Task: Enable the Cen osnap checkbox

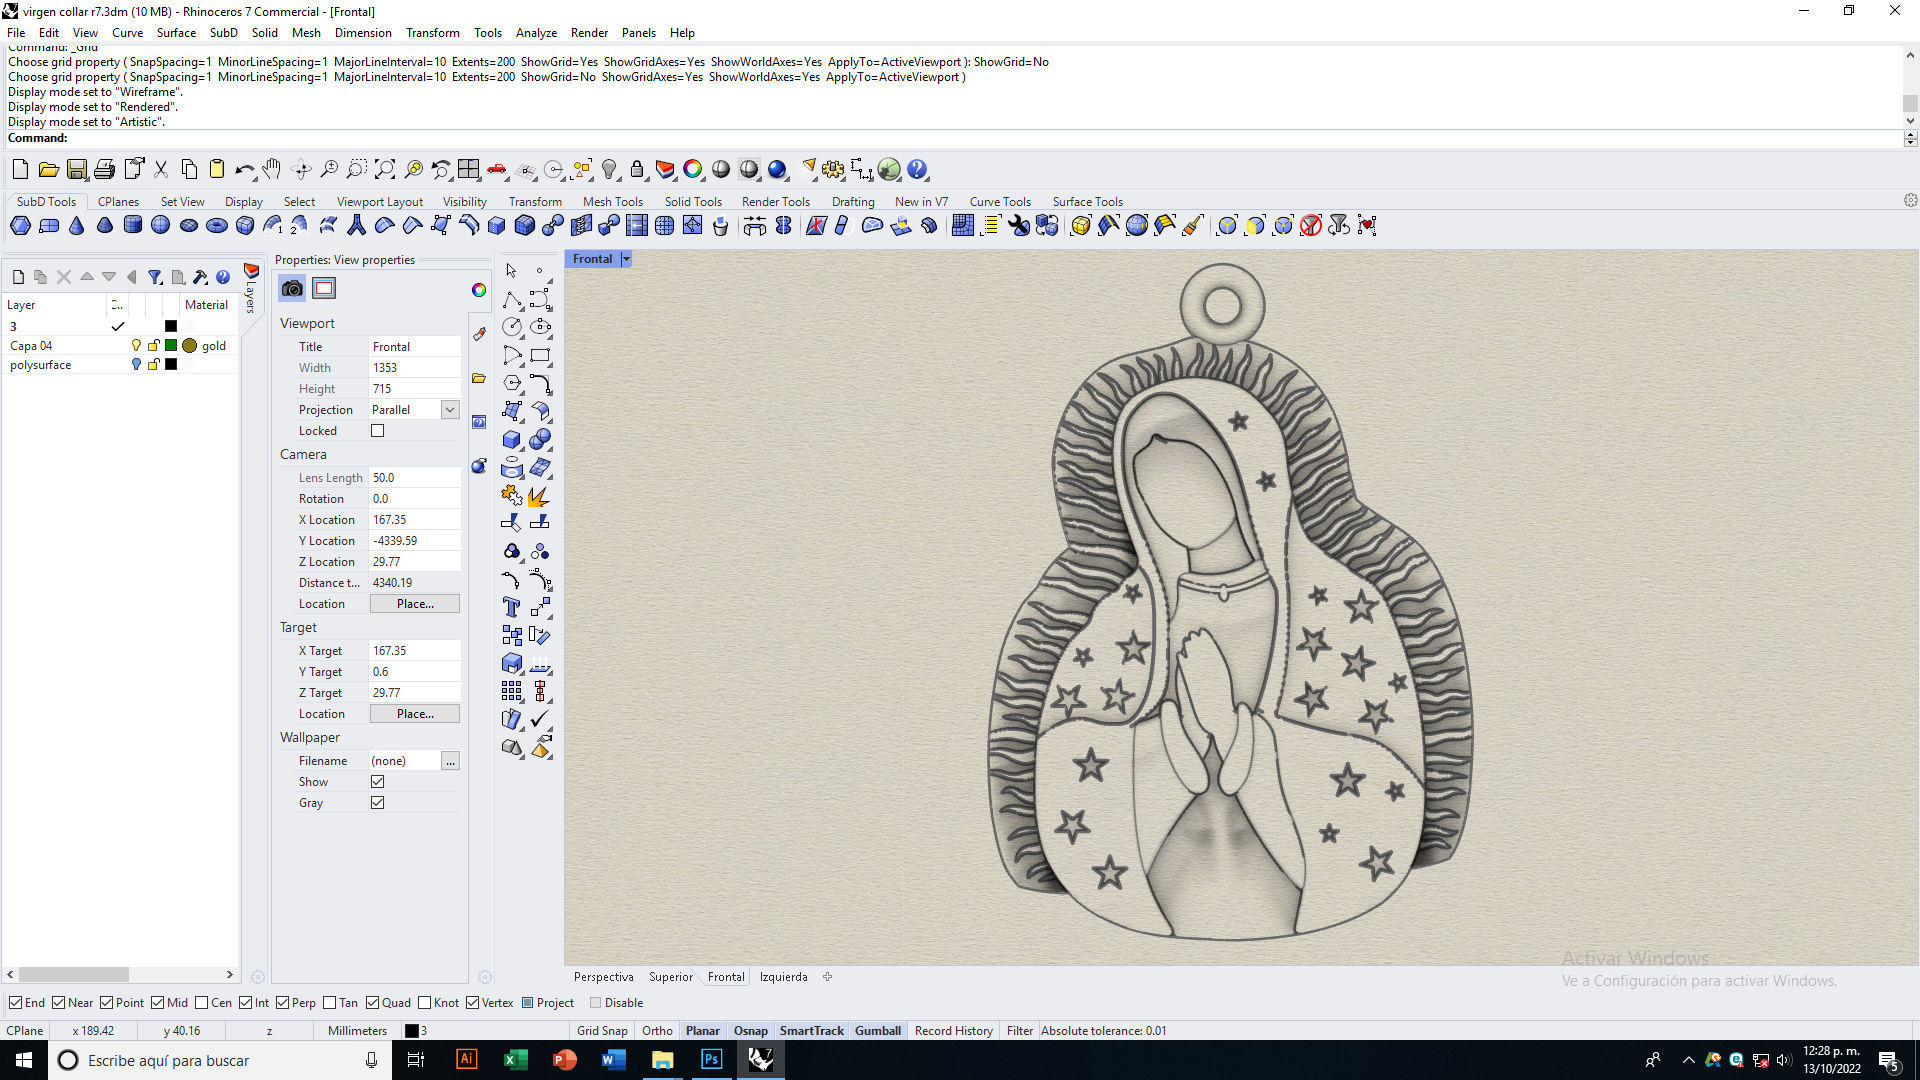Action: (x=201, y=1003)
